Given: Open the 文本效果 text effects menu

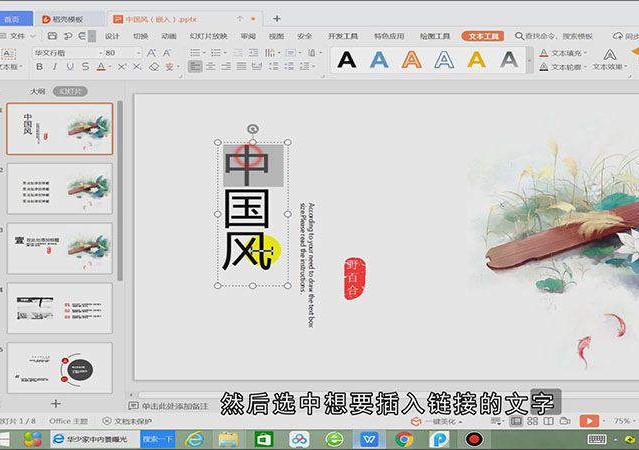Looking at the screenshot, I should point(610,60).
